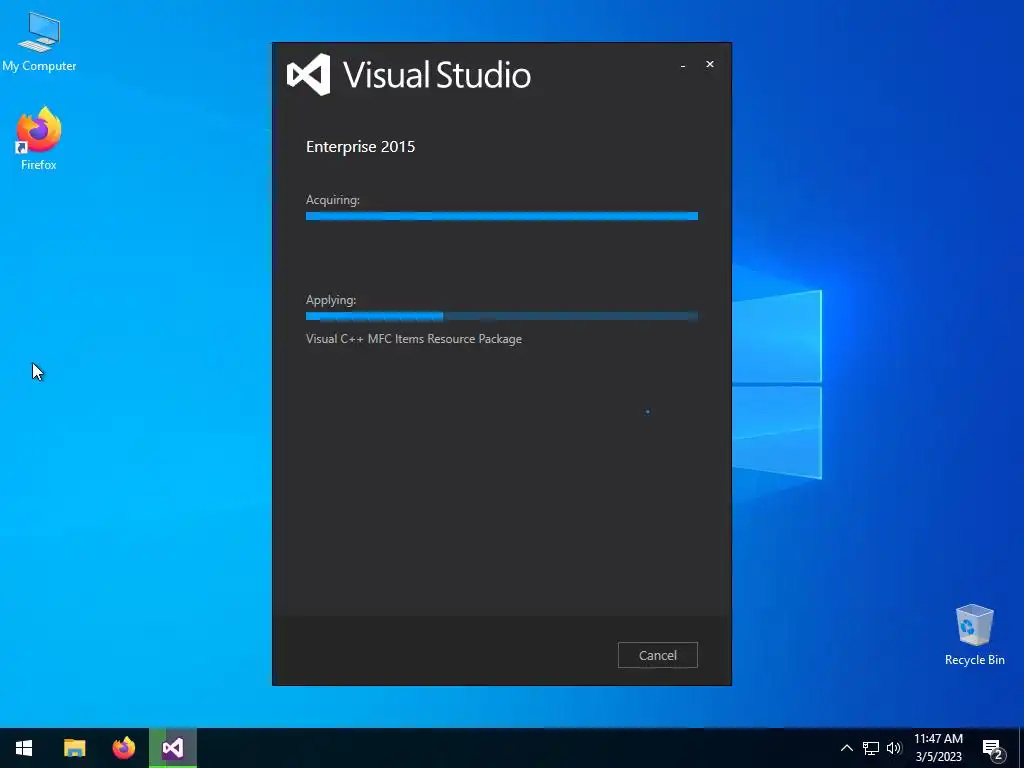Image resolution: width=1024 pixels, height=768 pixels.
Task: Click Visual Studio installer taskbar button
Action: pos(173,748)
